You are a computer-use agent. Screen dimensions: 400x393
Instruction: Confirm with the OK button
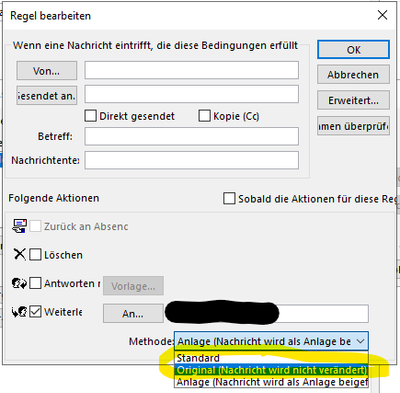coord(353,50)
